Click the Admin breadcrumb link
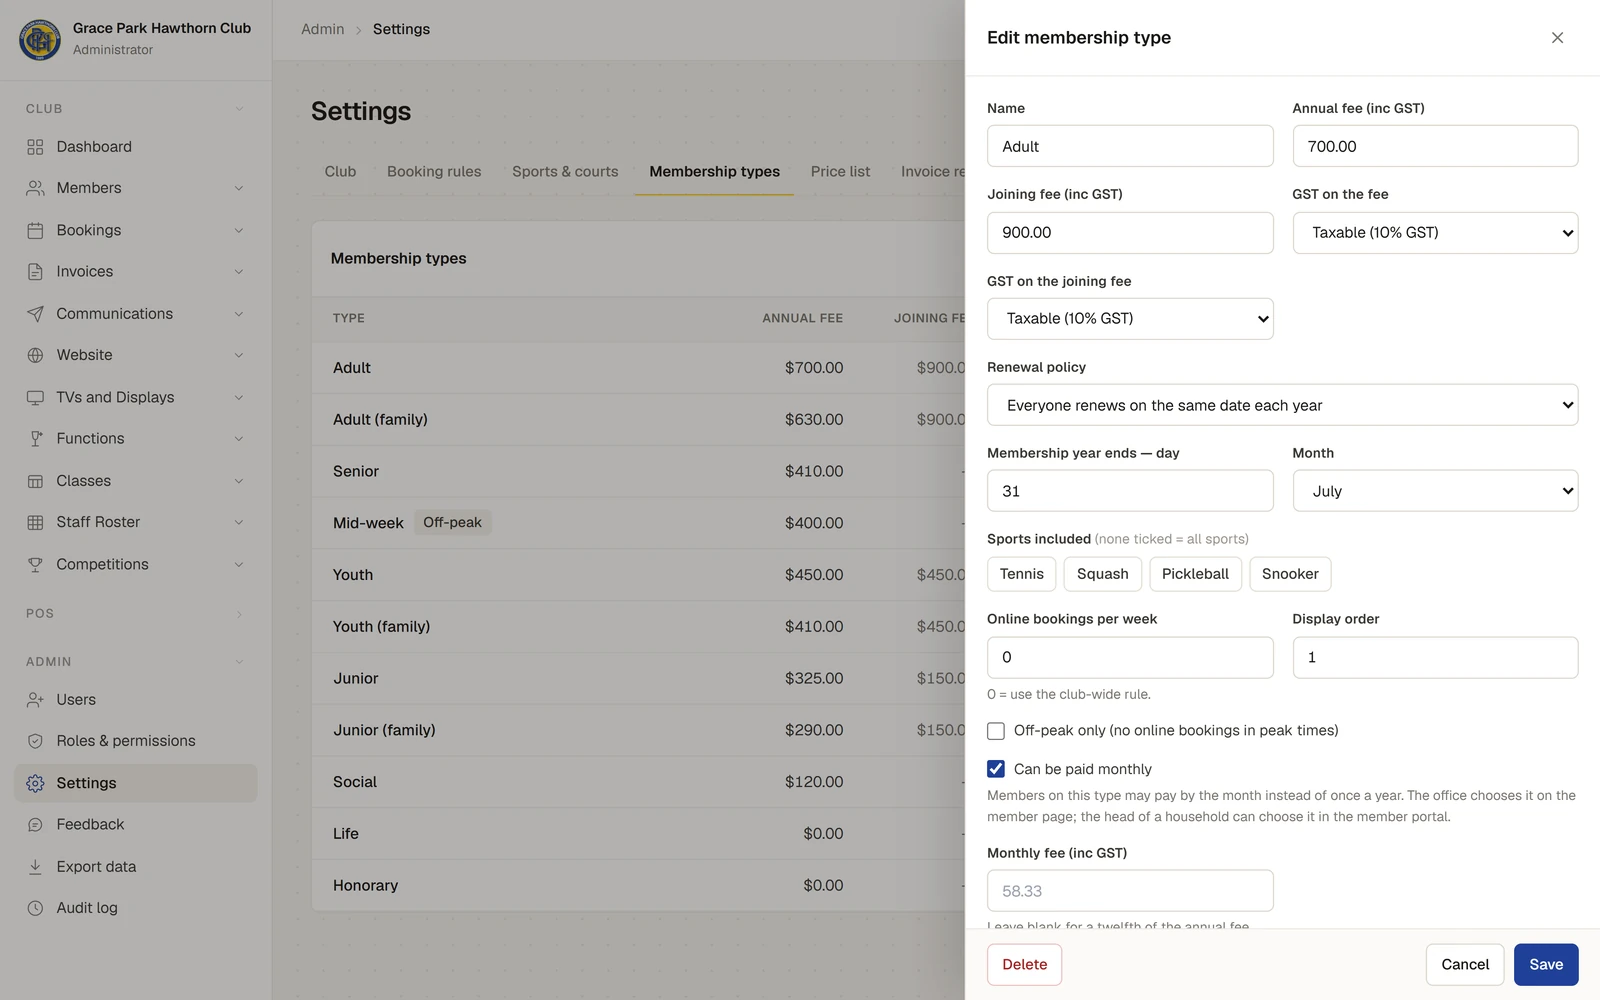The width and height of the screenshot is (1600, 1000). 322,30
